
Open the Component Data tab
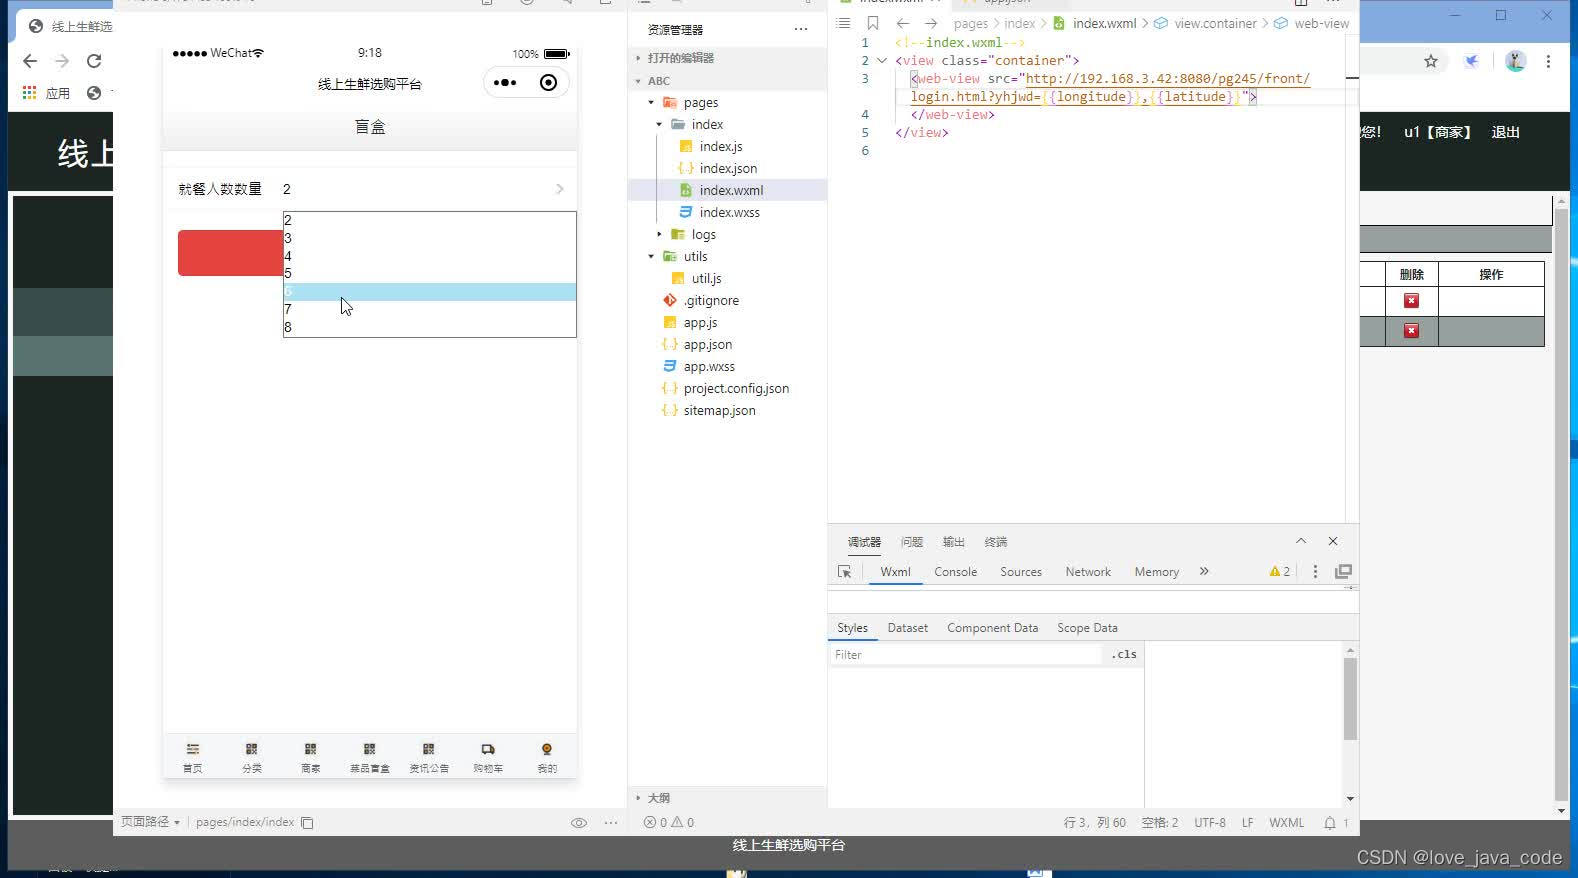(992, 628)
